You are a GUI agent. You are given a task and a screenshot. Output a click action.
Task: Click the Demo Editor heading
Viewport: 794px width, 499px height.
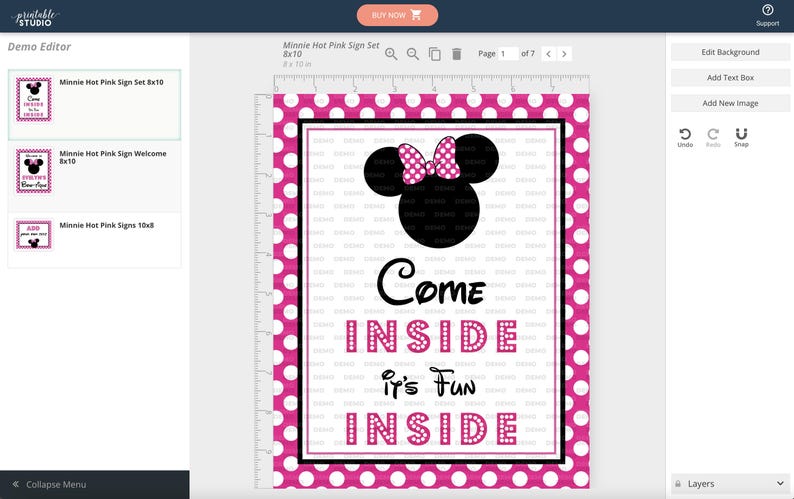point(39,47)
